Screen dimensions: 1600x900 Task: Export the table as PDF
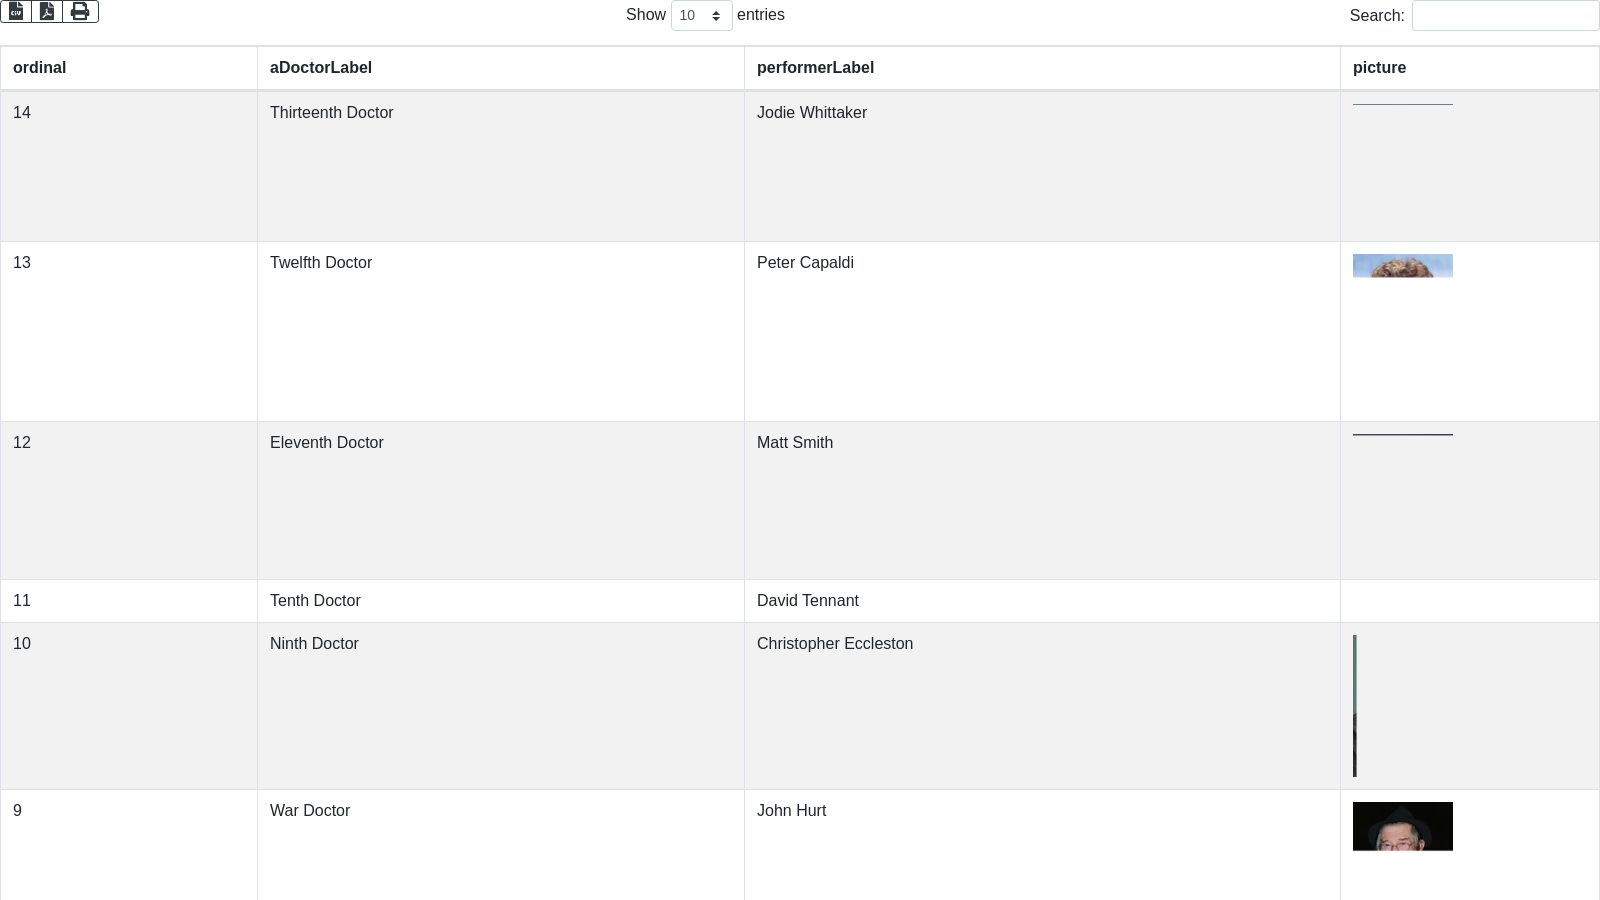[x=47, y=11]
